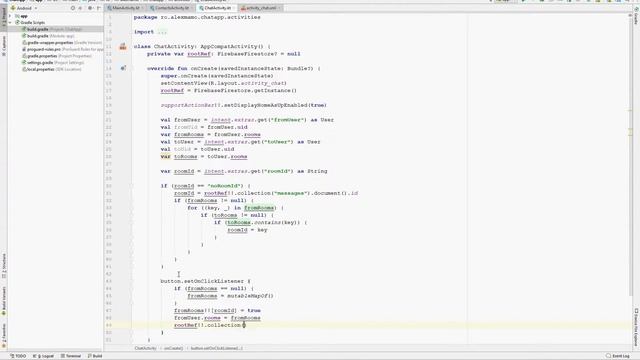Open the Build tool window

coord(95,356)
